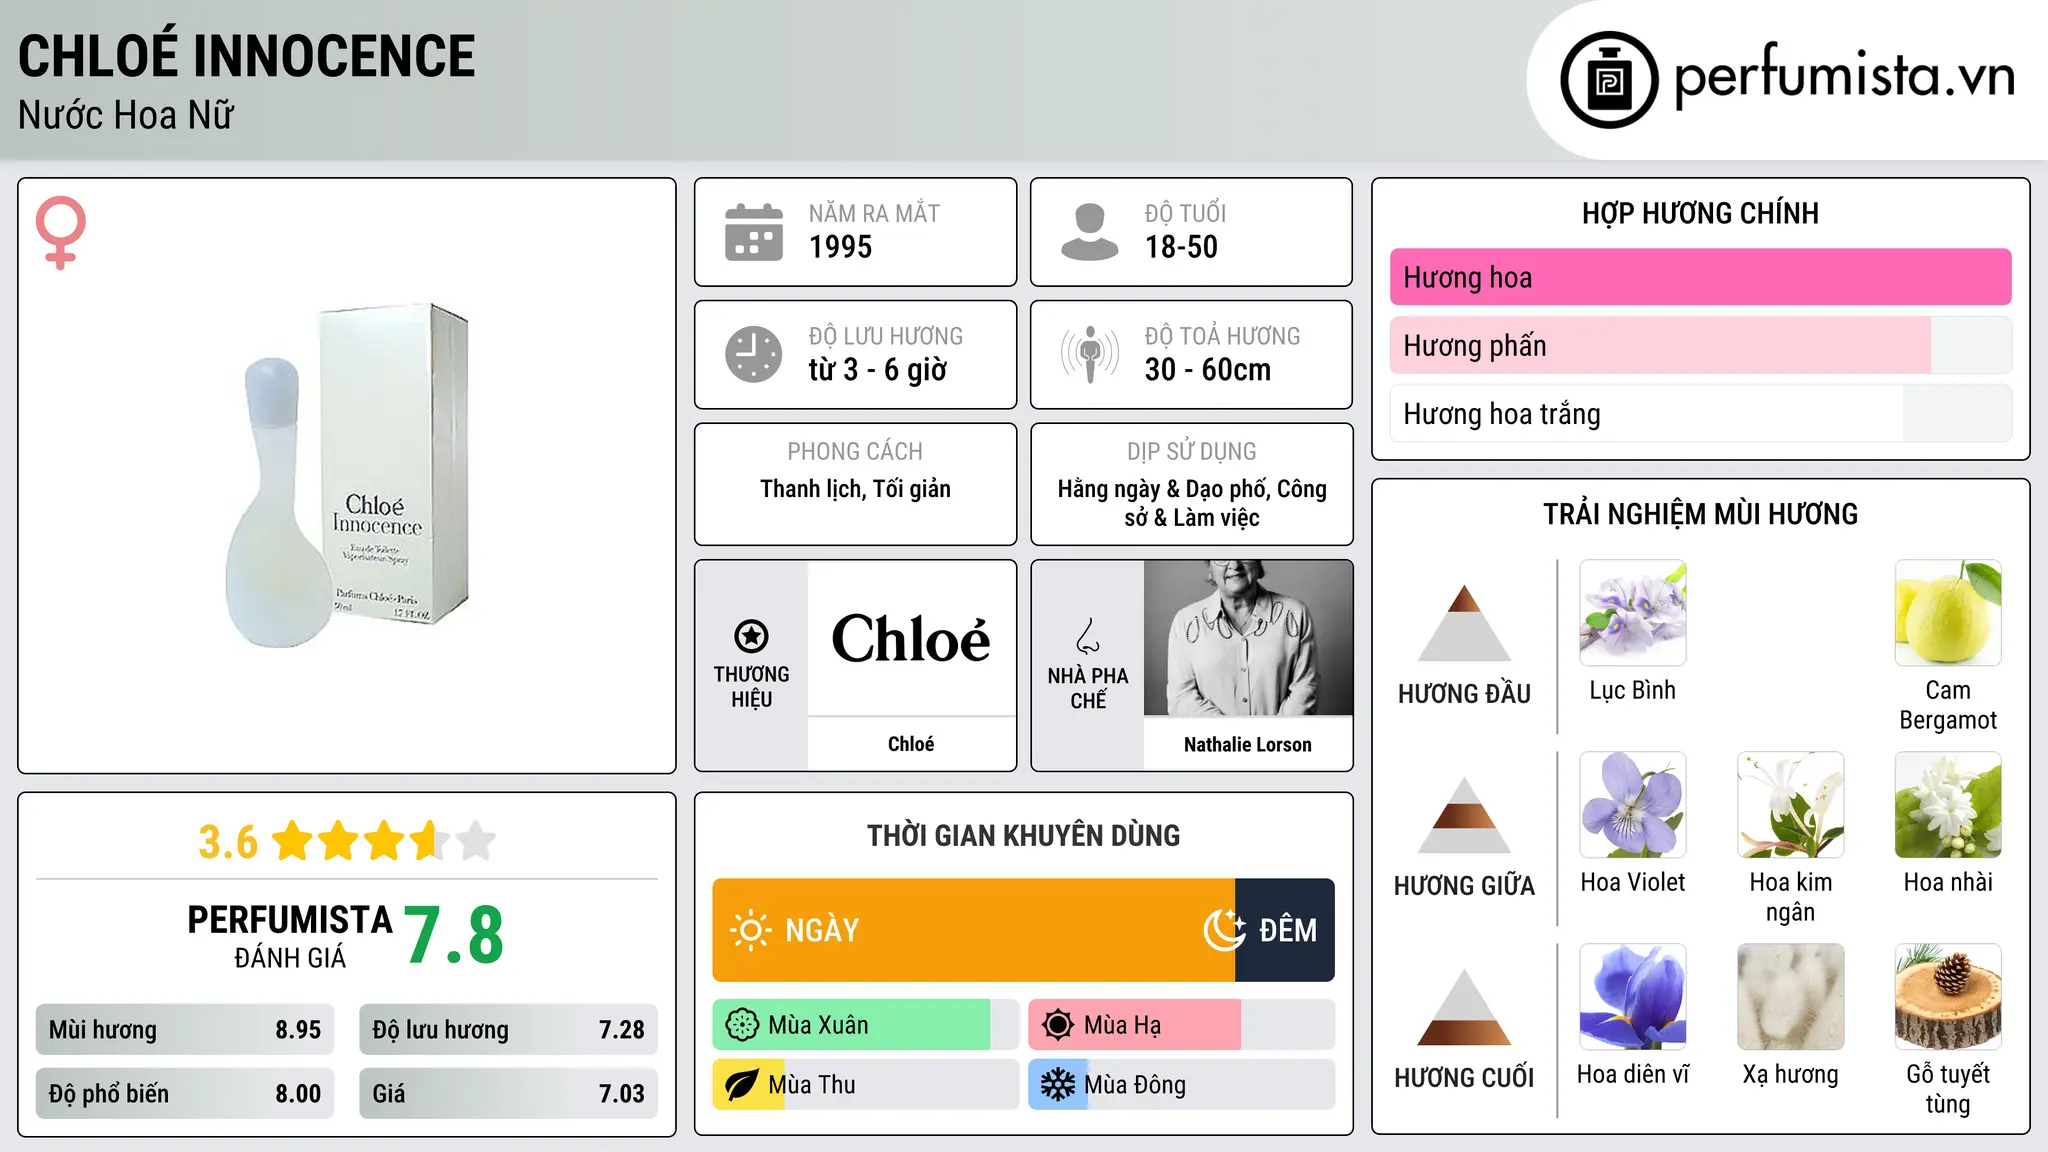This screenshot has width=2048, height=1152.
Task: Click the Hợp hương chính heading
Action: point(1700,213)
